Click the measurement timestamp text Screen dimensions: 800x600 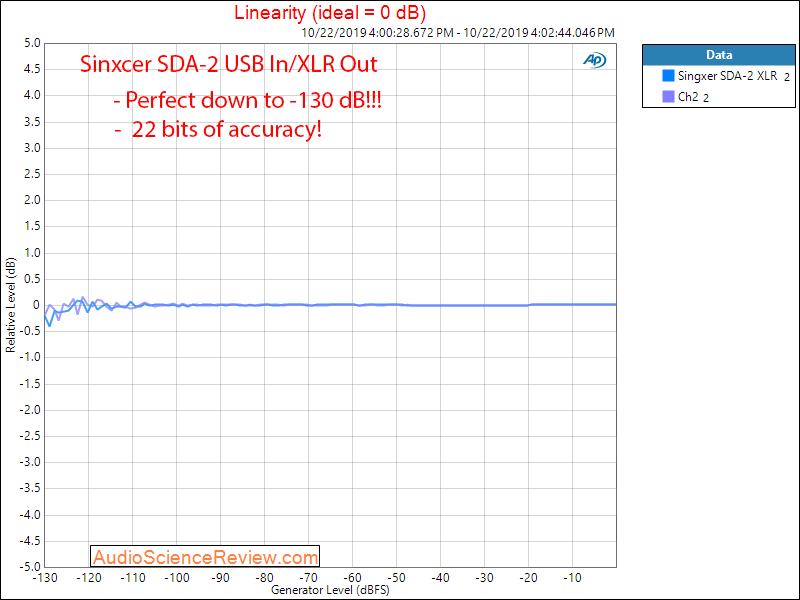pos(458,33)
